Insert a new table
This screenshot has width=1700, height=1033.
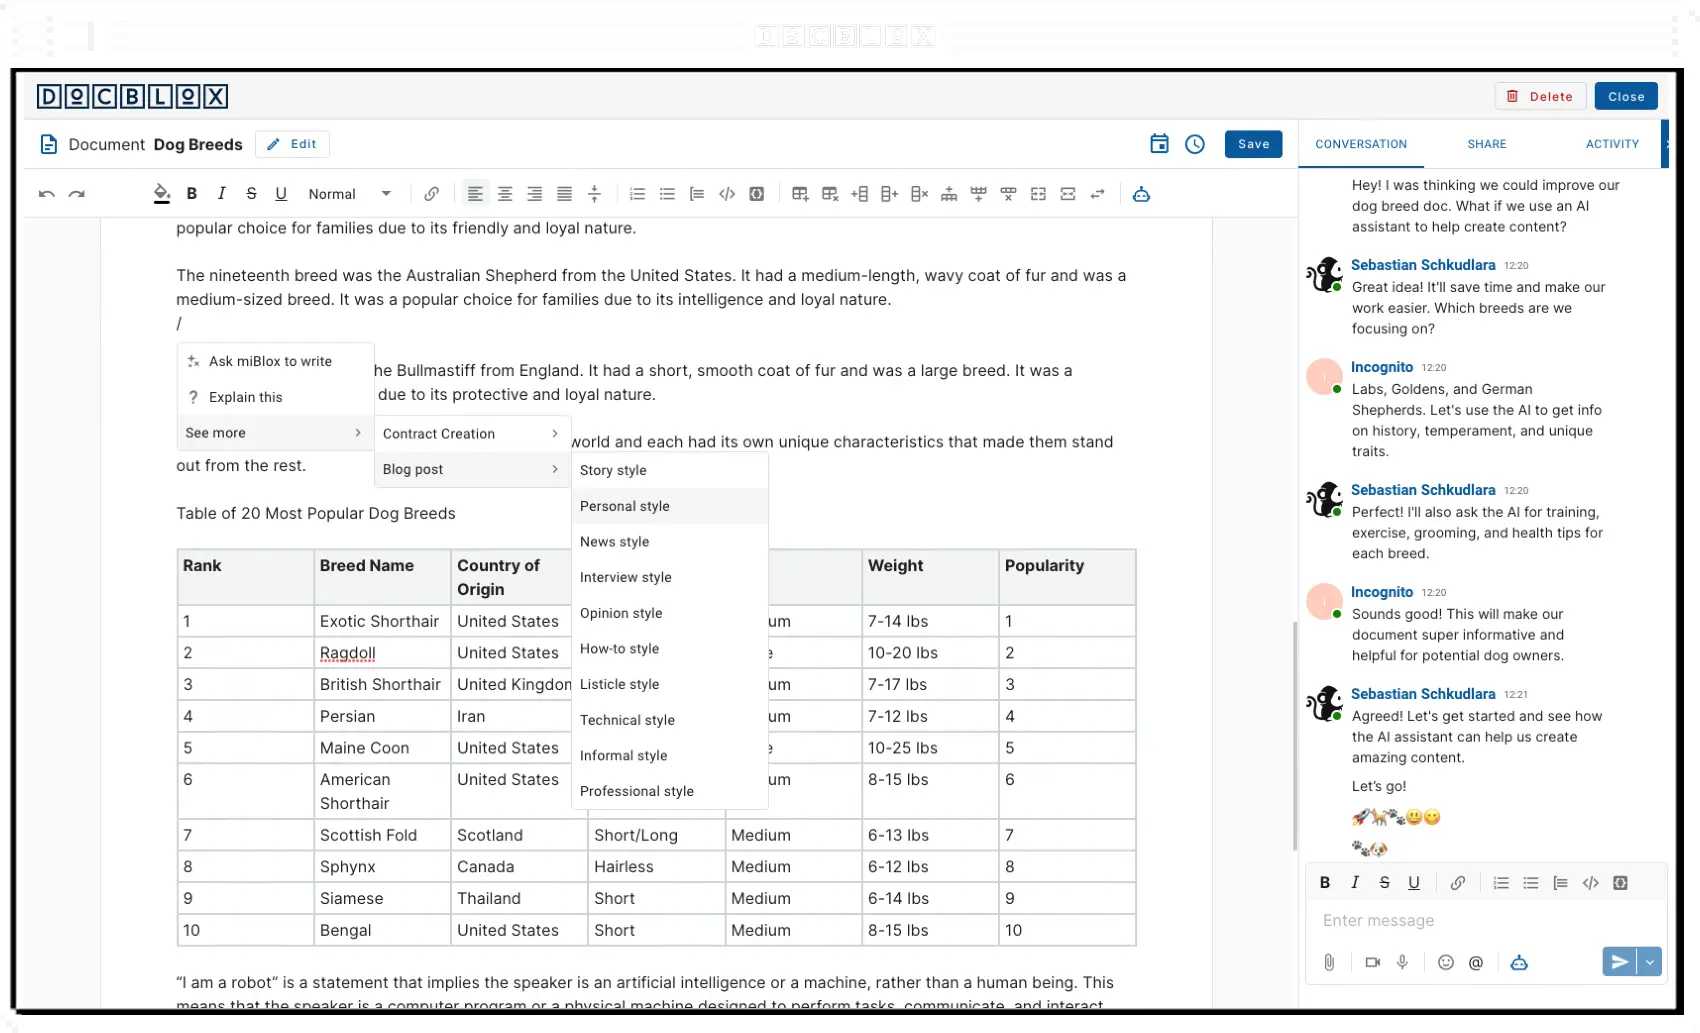[800, 194]
